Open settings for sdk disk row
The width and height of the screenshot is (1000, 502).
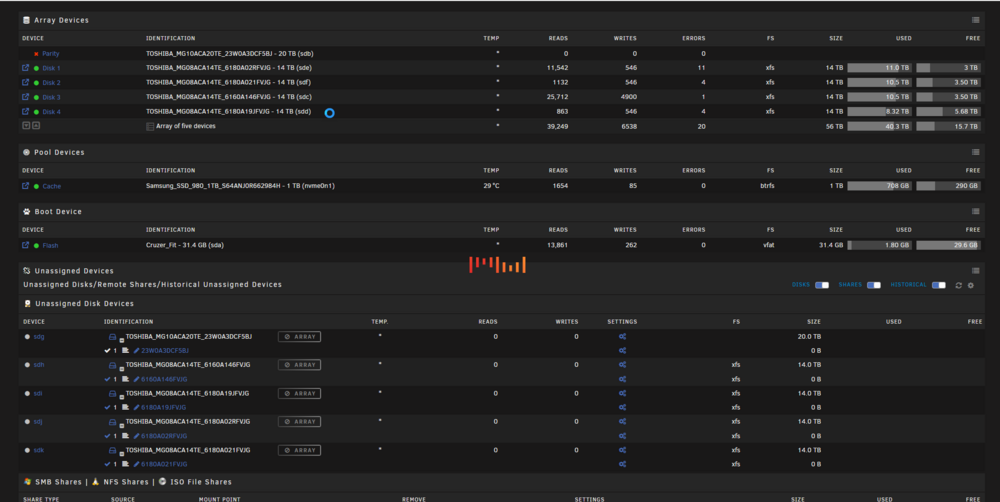(622, 450)
